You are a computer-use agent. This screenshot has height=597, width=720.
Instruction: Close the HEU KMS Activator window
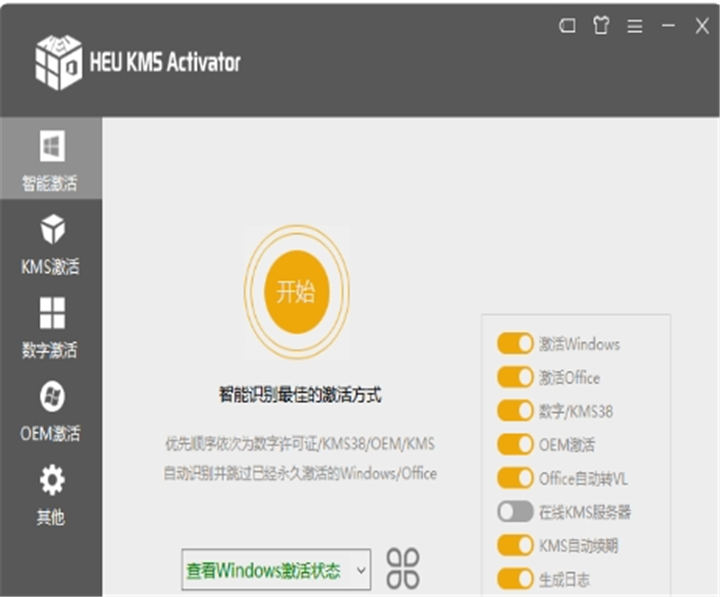click(702, 26)
